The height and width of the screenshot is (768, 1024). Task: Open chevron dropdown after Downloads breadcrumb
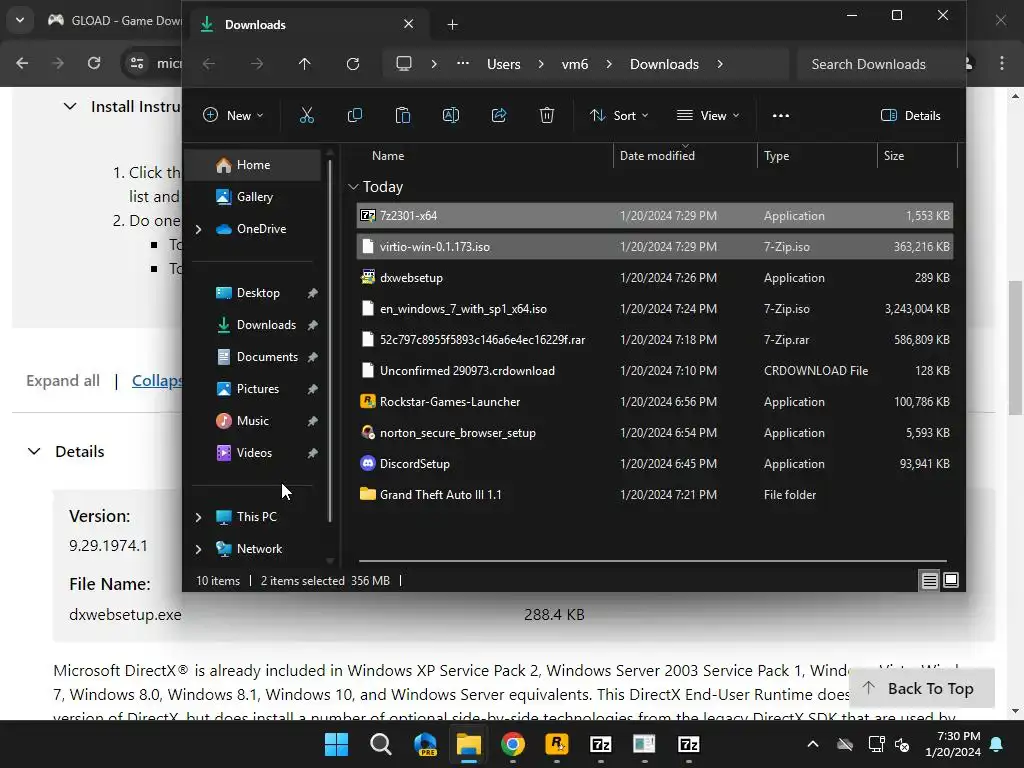(x=720, y=64)
